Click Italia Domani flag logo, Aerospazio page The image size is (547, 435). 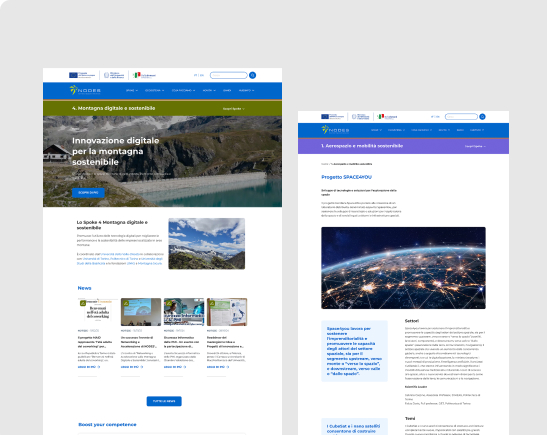(387, 117)
